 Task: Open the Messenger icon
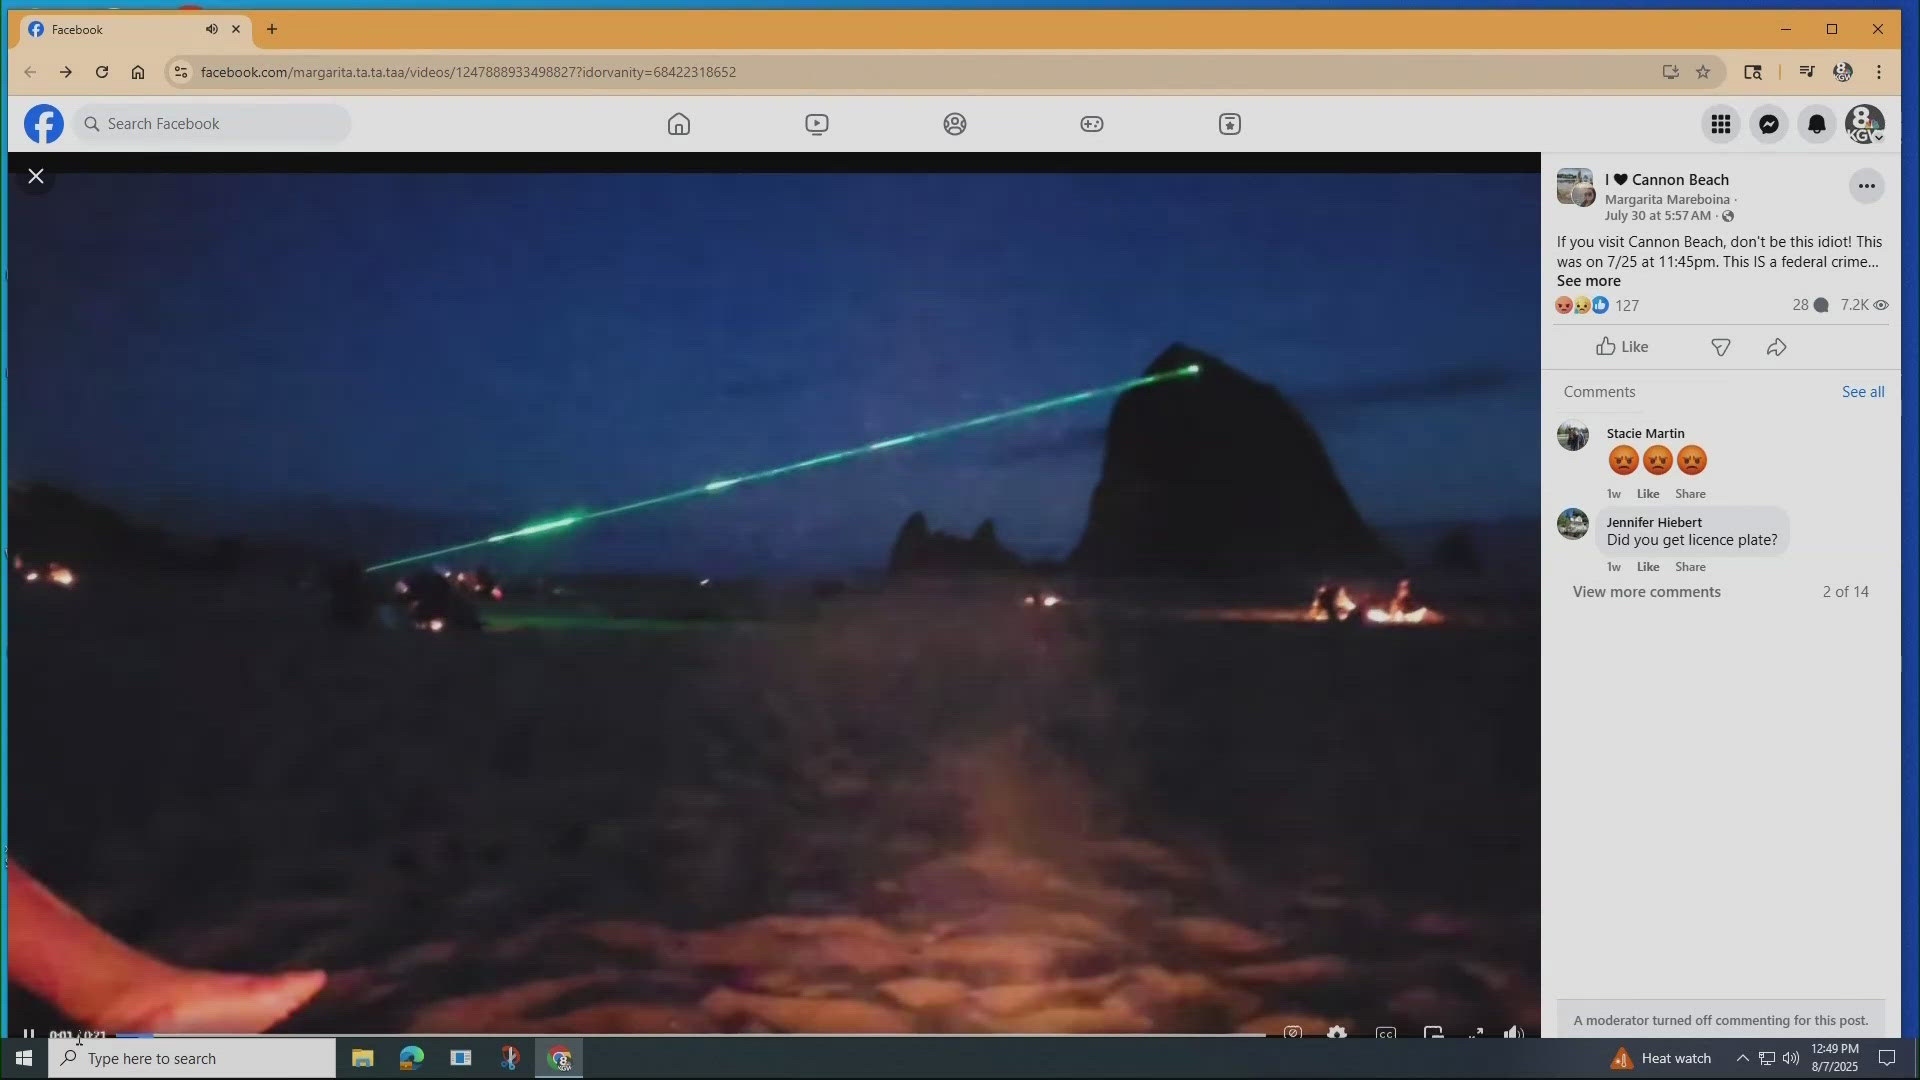[x=1769, y=124]
